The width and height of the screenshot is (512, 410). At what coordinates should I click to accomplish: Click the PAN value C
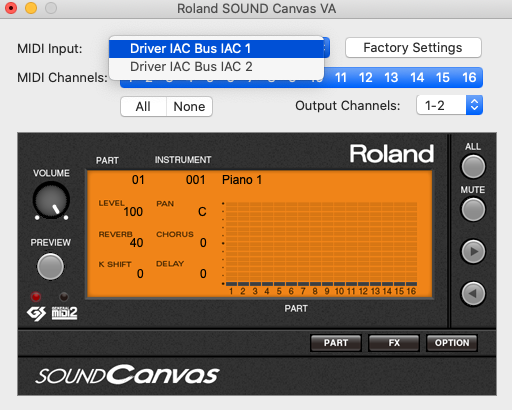[x=202, y=212]
